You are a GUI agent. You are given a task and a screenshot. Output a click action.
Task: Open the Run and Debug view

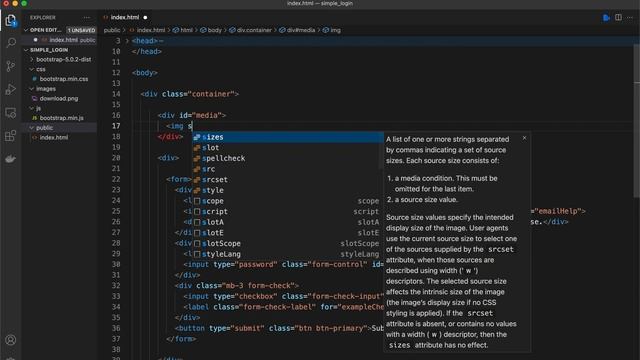11,89
